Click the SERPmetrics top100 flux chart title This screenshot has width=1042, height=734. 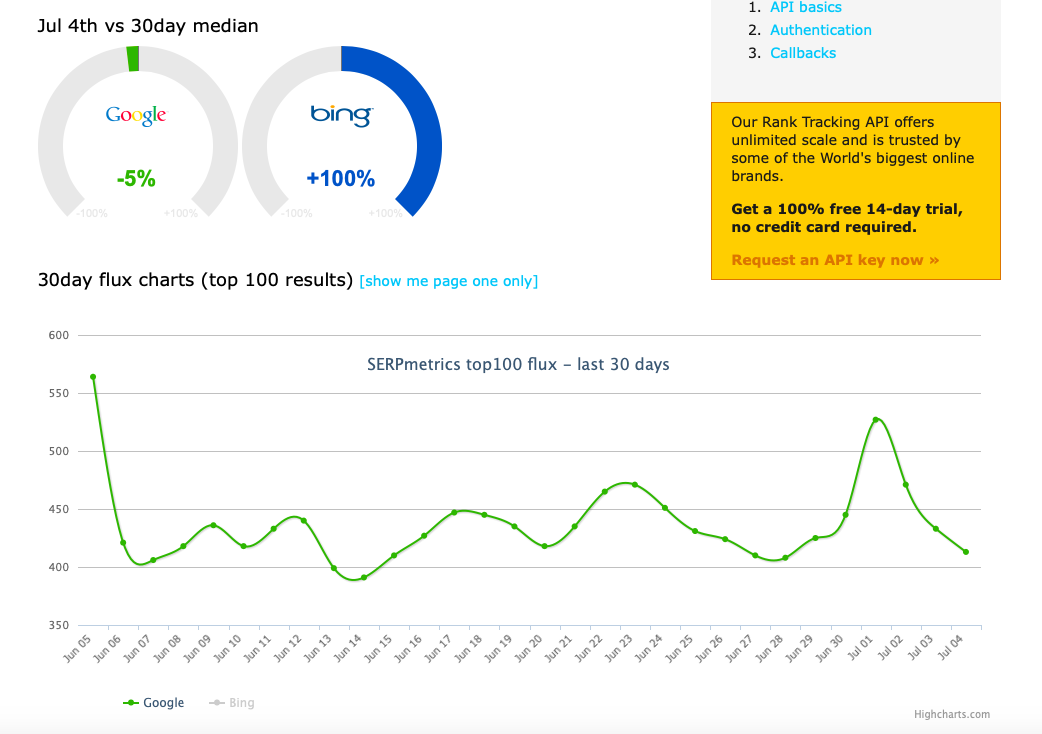coord(519,365)
